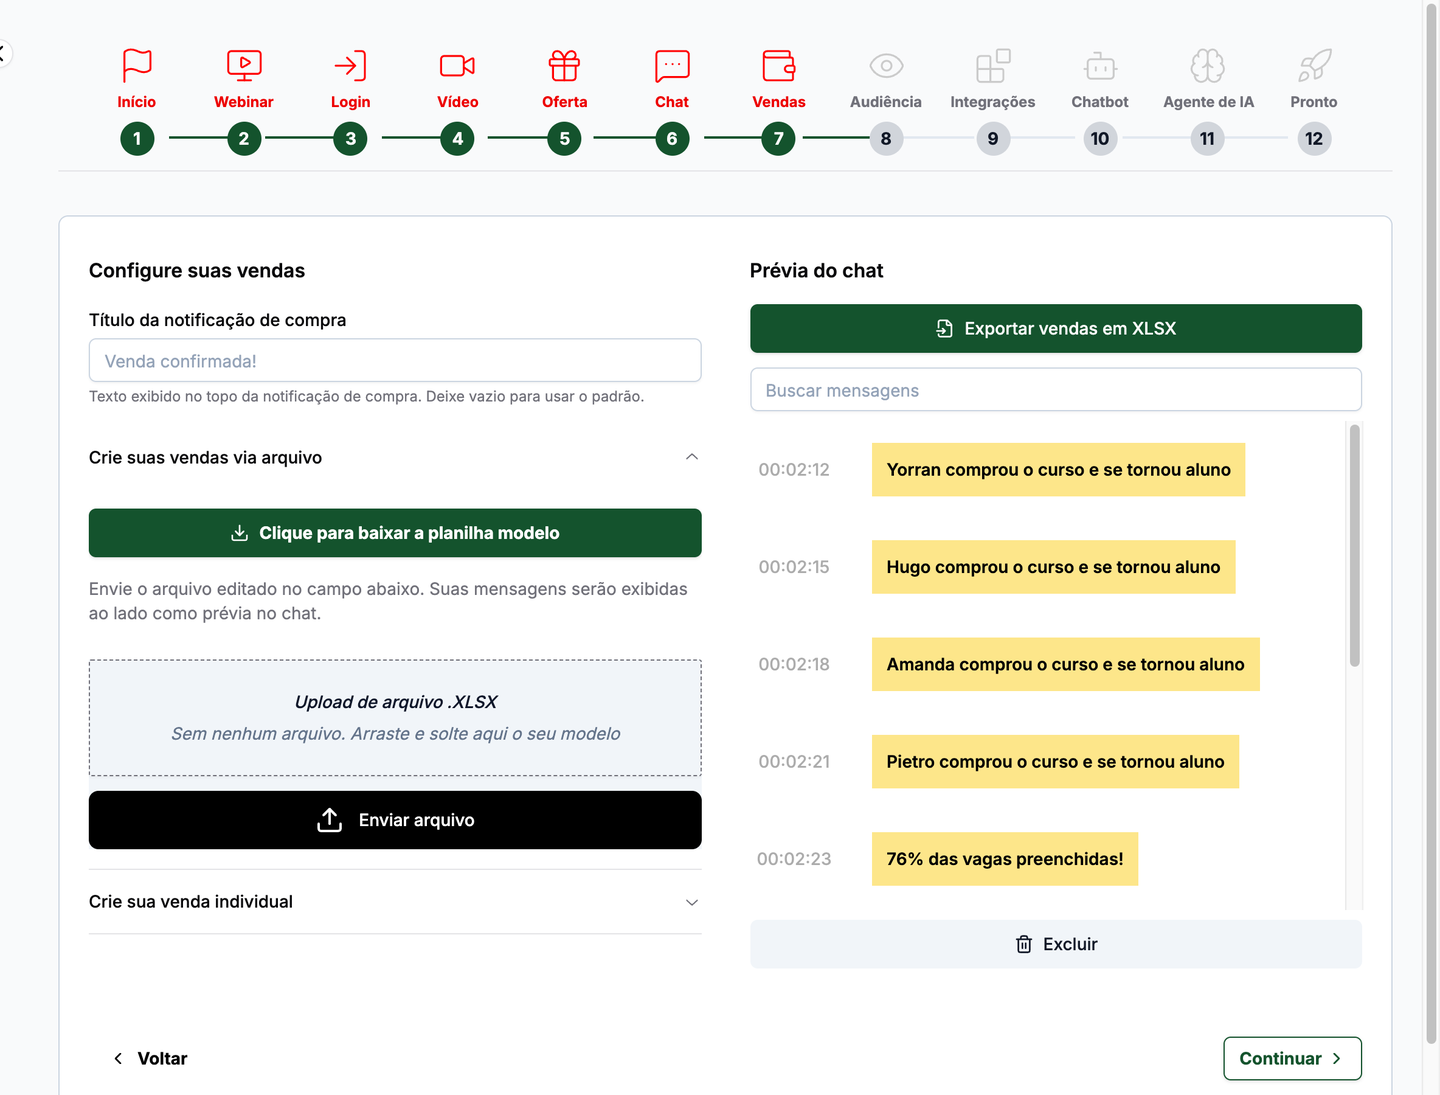
Task: Select step number 8 circle
Action: [x=886, y=139]
